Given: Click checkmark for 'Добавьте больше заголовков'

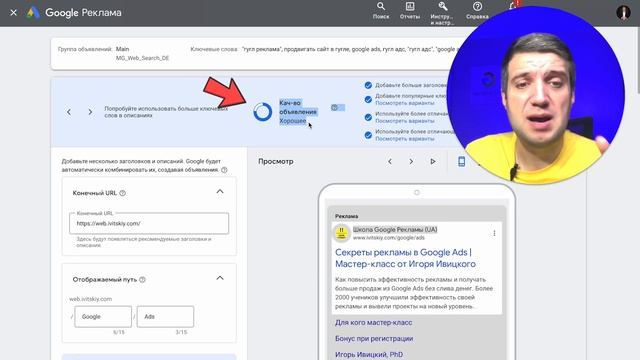Looking at the screenshot, I should [368, 85].
